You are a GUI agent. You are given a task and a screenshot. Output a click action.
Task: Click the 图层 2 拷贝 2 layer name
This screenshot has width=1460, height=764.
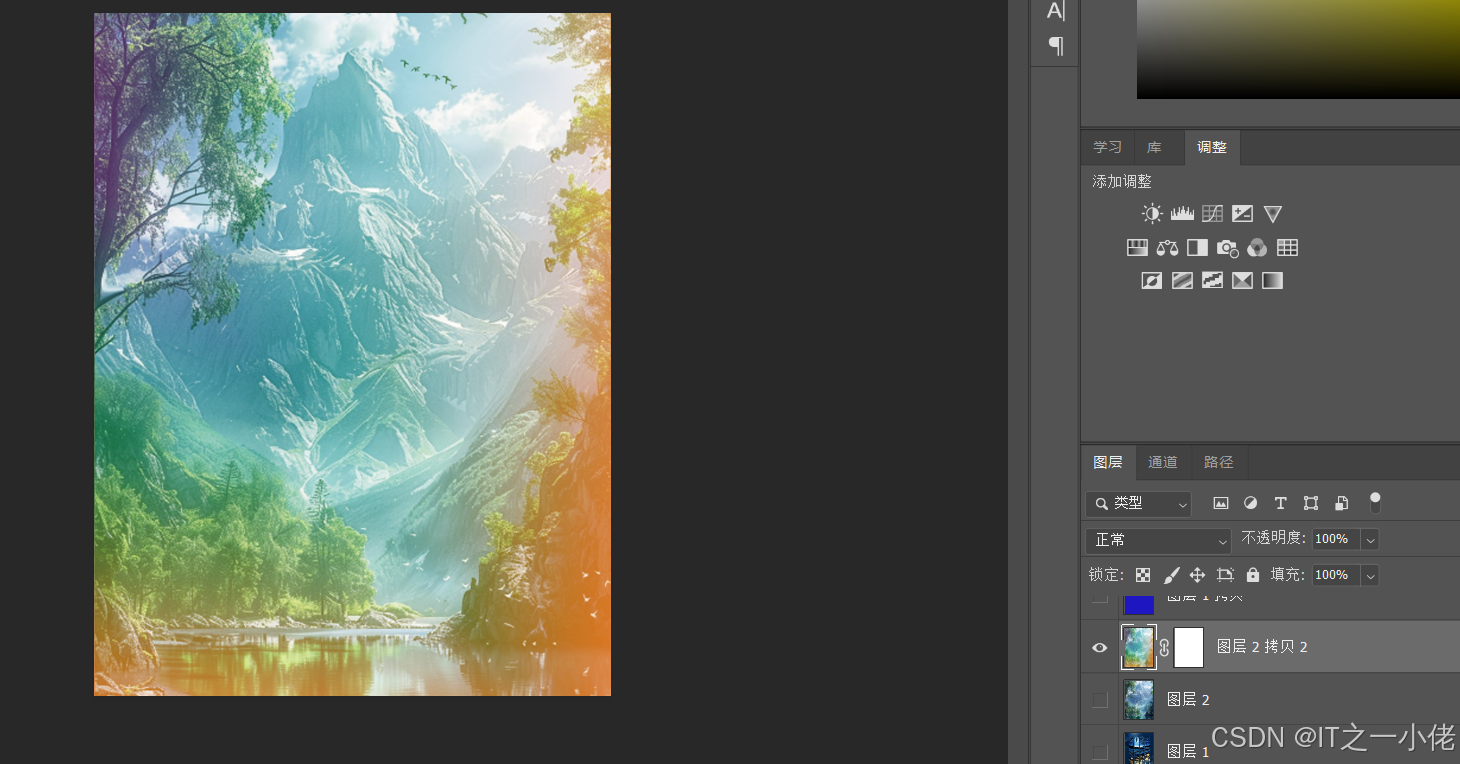click(x=1262, y=647)
